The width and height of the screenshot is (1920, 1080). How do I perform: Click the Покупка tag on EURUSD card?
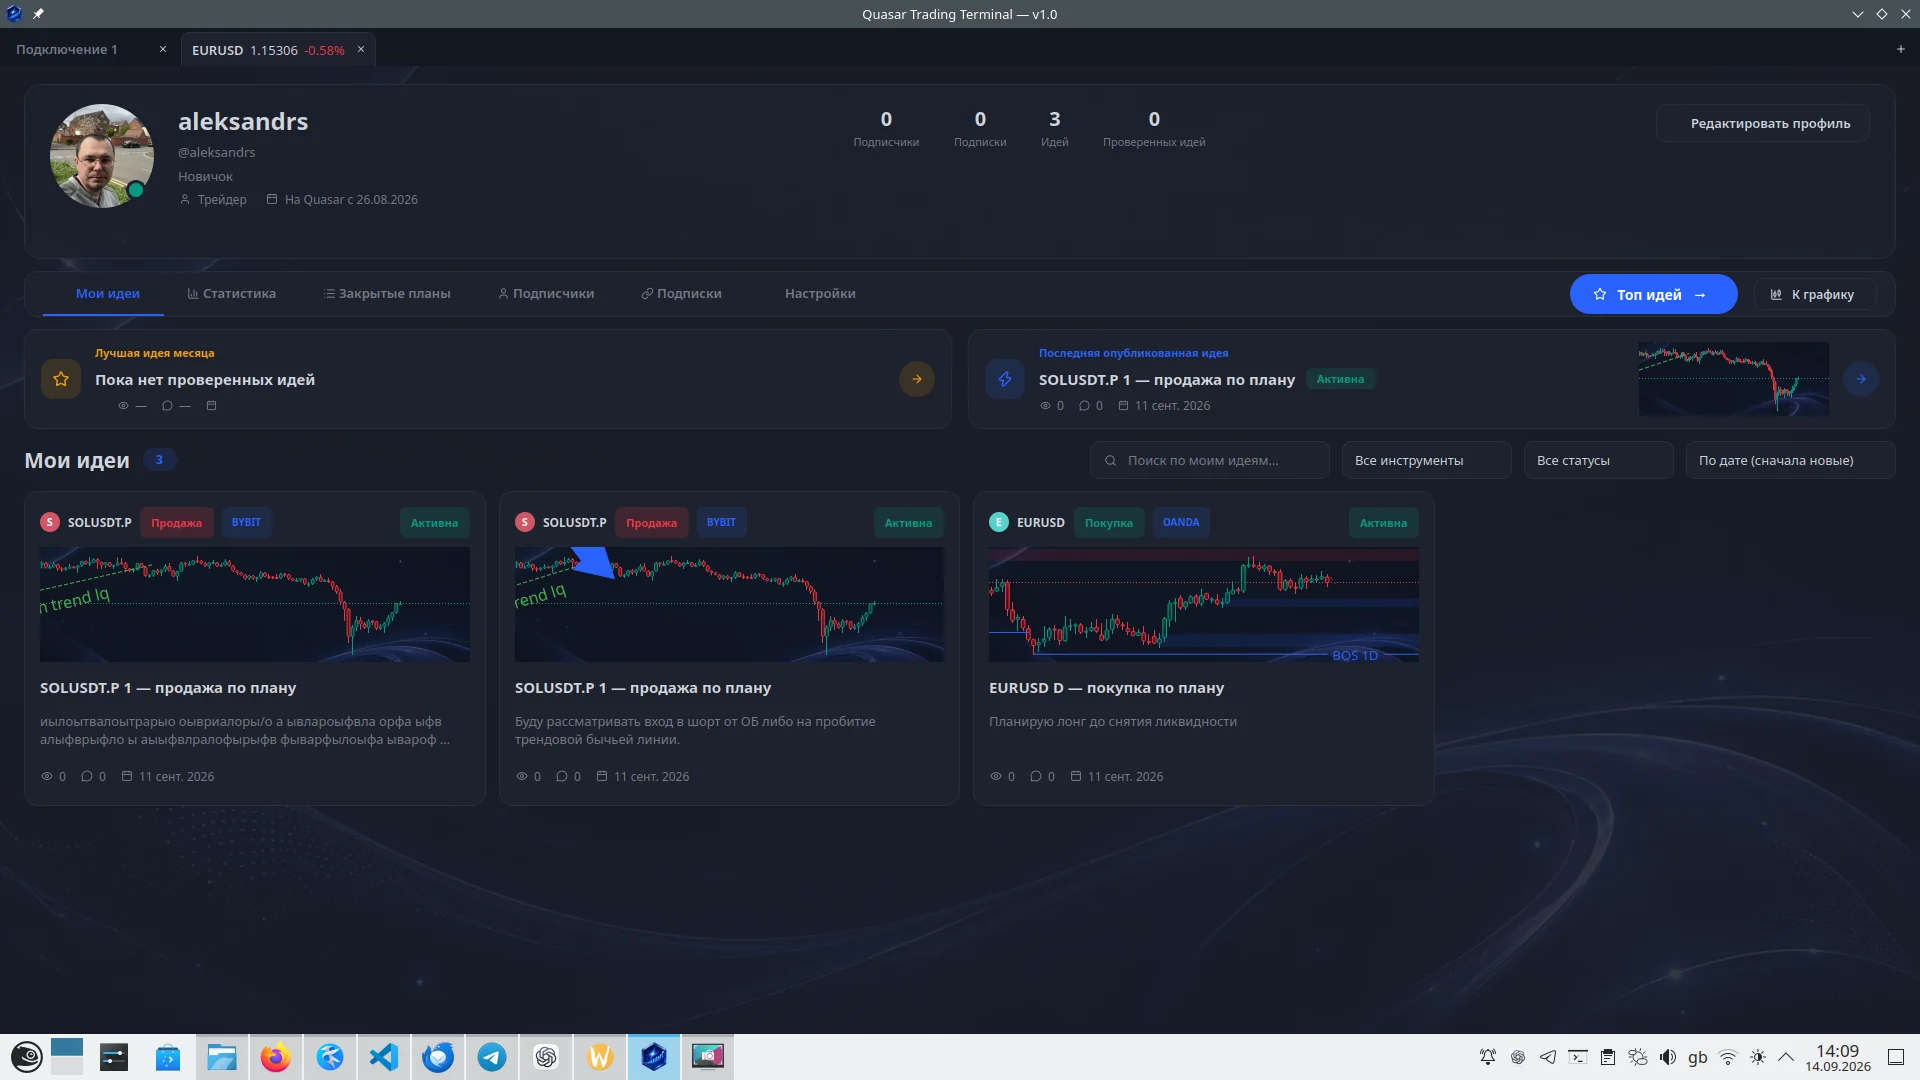pos(1108,523)
